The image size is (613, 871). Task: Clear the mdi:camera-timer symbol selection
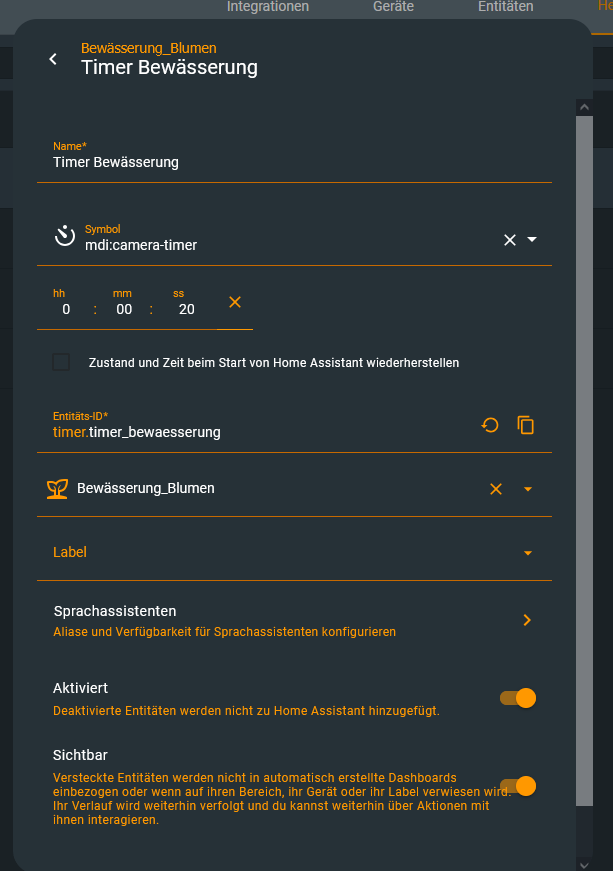click(509, 240)
